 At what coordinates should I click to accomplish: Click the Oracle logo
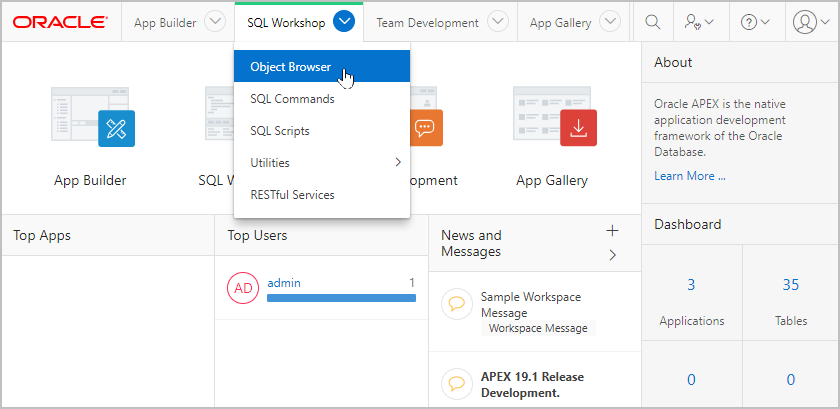pos(61,23)
